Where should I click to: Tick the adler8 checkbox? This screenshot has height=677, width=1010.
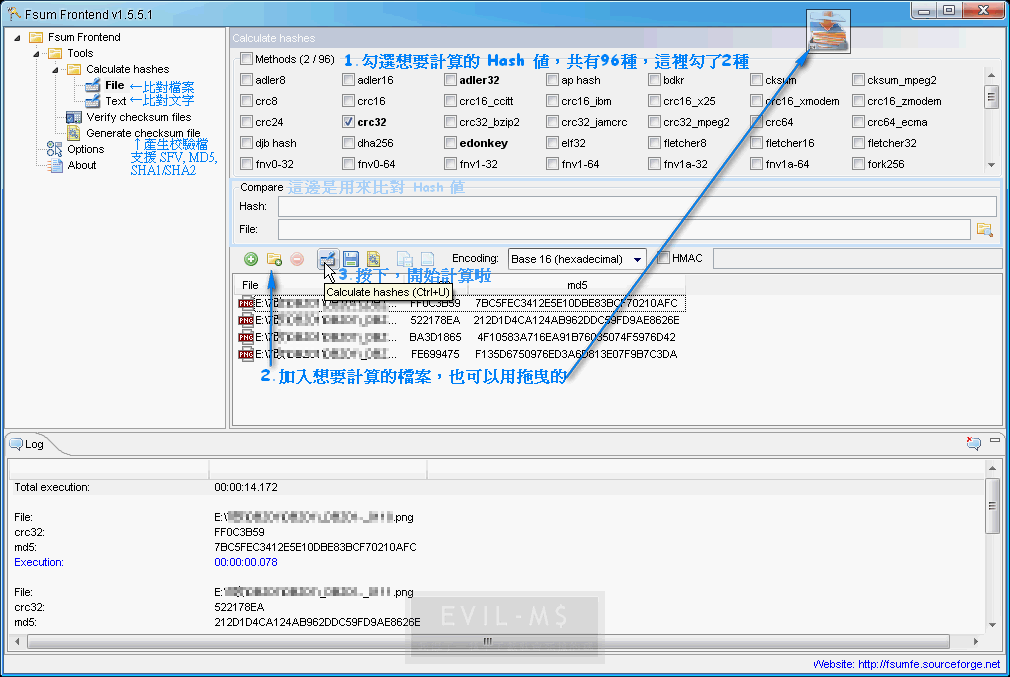[246, 80]
